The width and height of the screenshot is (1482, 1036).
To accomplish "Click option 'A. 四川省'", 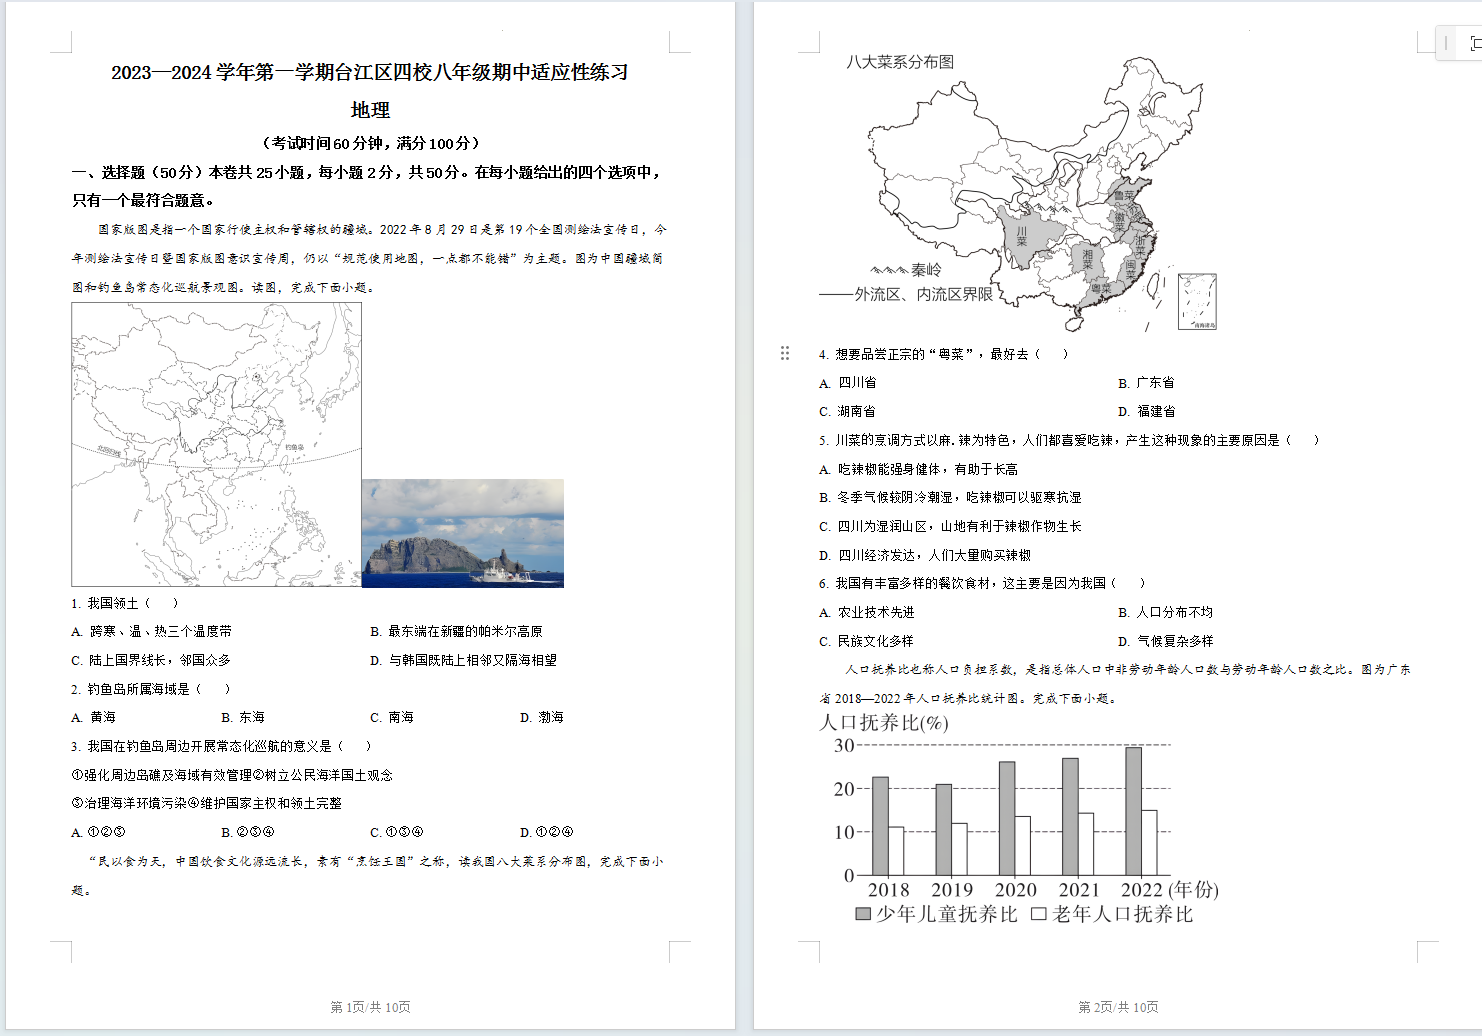I will [847, 383].
